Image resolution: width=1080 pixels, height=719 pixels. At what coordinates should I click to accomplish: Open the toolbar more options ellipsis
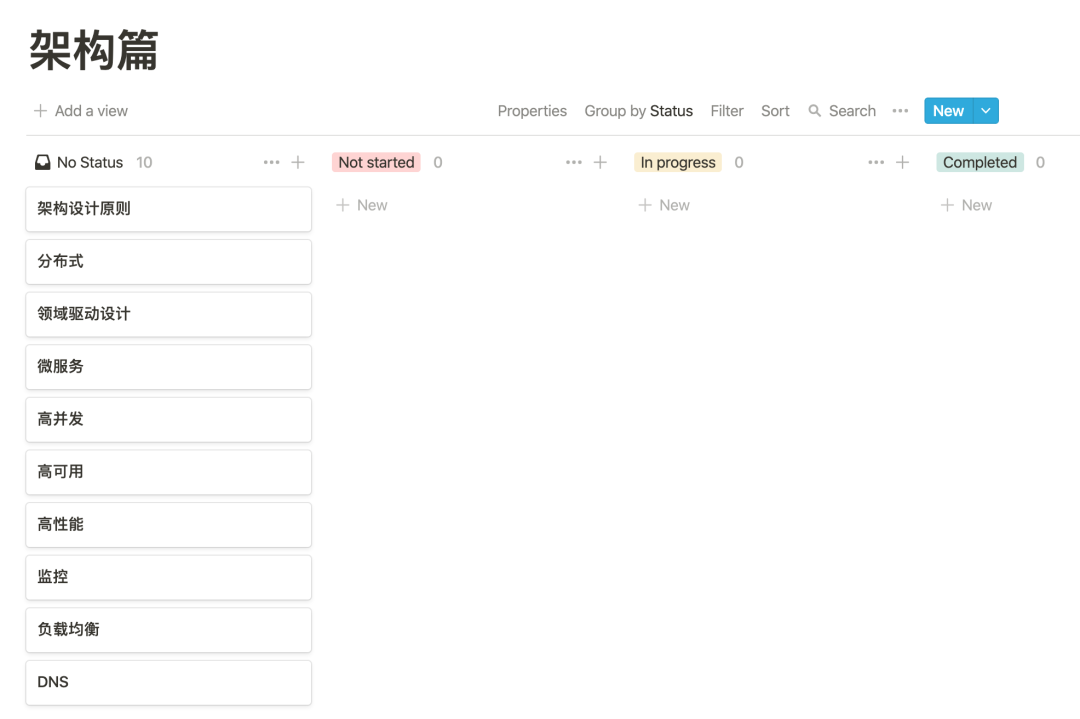tap(900, 111)
